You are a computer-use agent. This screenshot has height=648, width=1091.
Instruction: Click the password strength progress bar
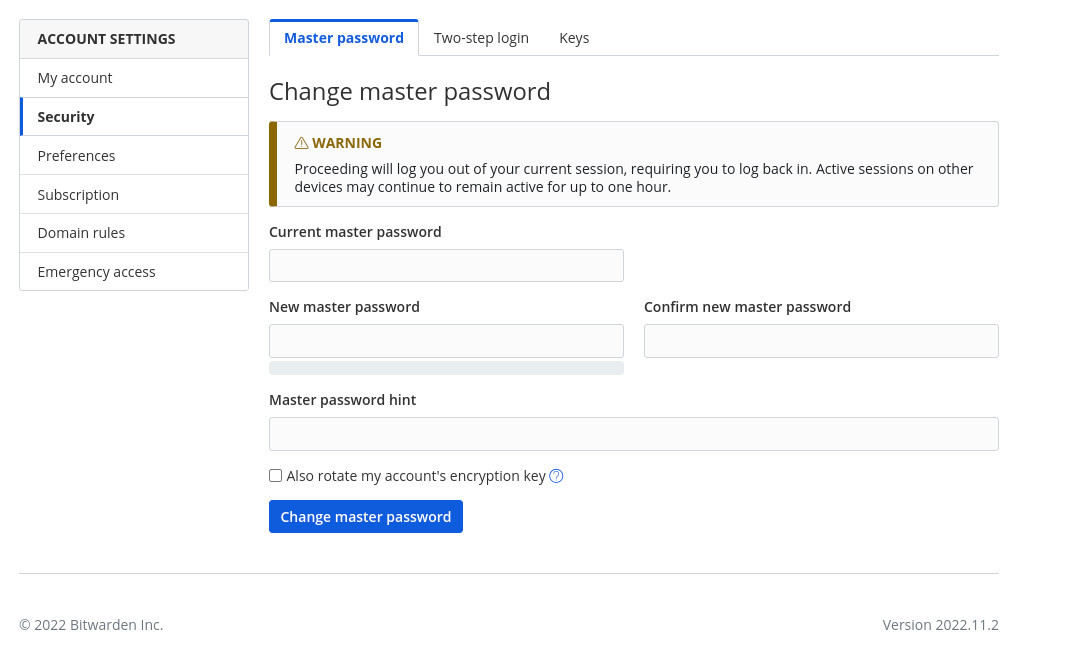click(446, 368)
